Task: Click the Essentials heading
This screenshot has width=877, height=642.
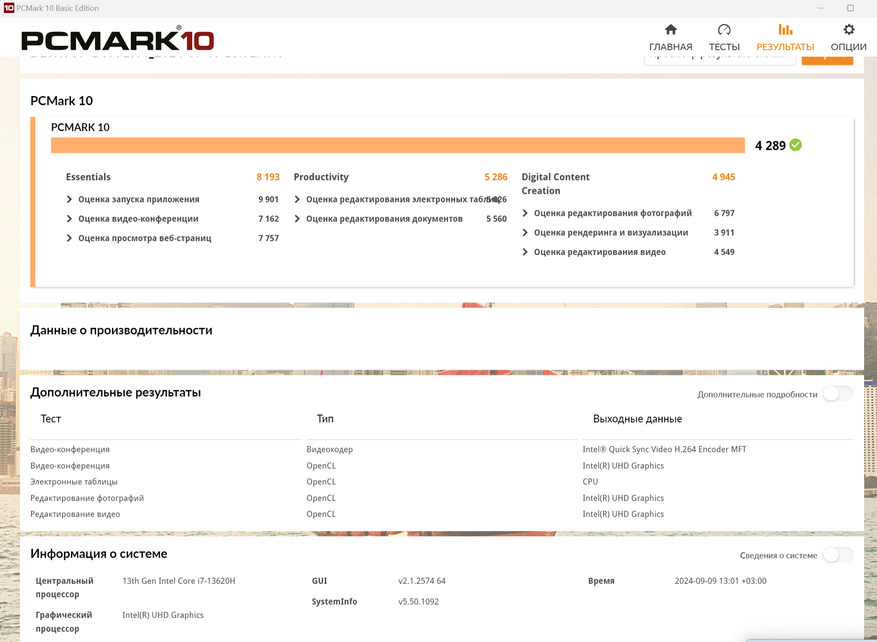Action: pyautogui.click(x=88, y=177)
